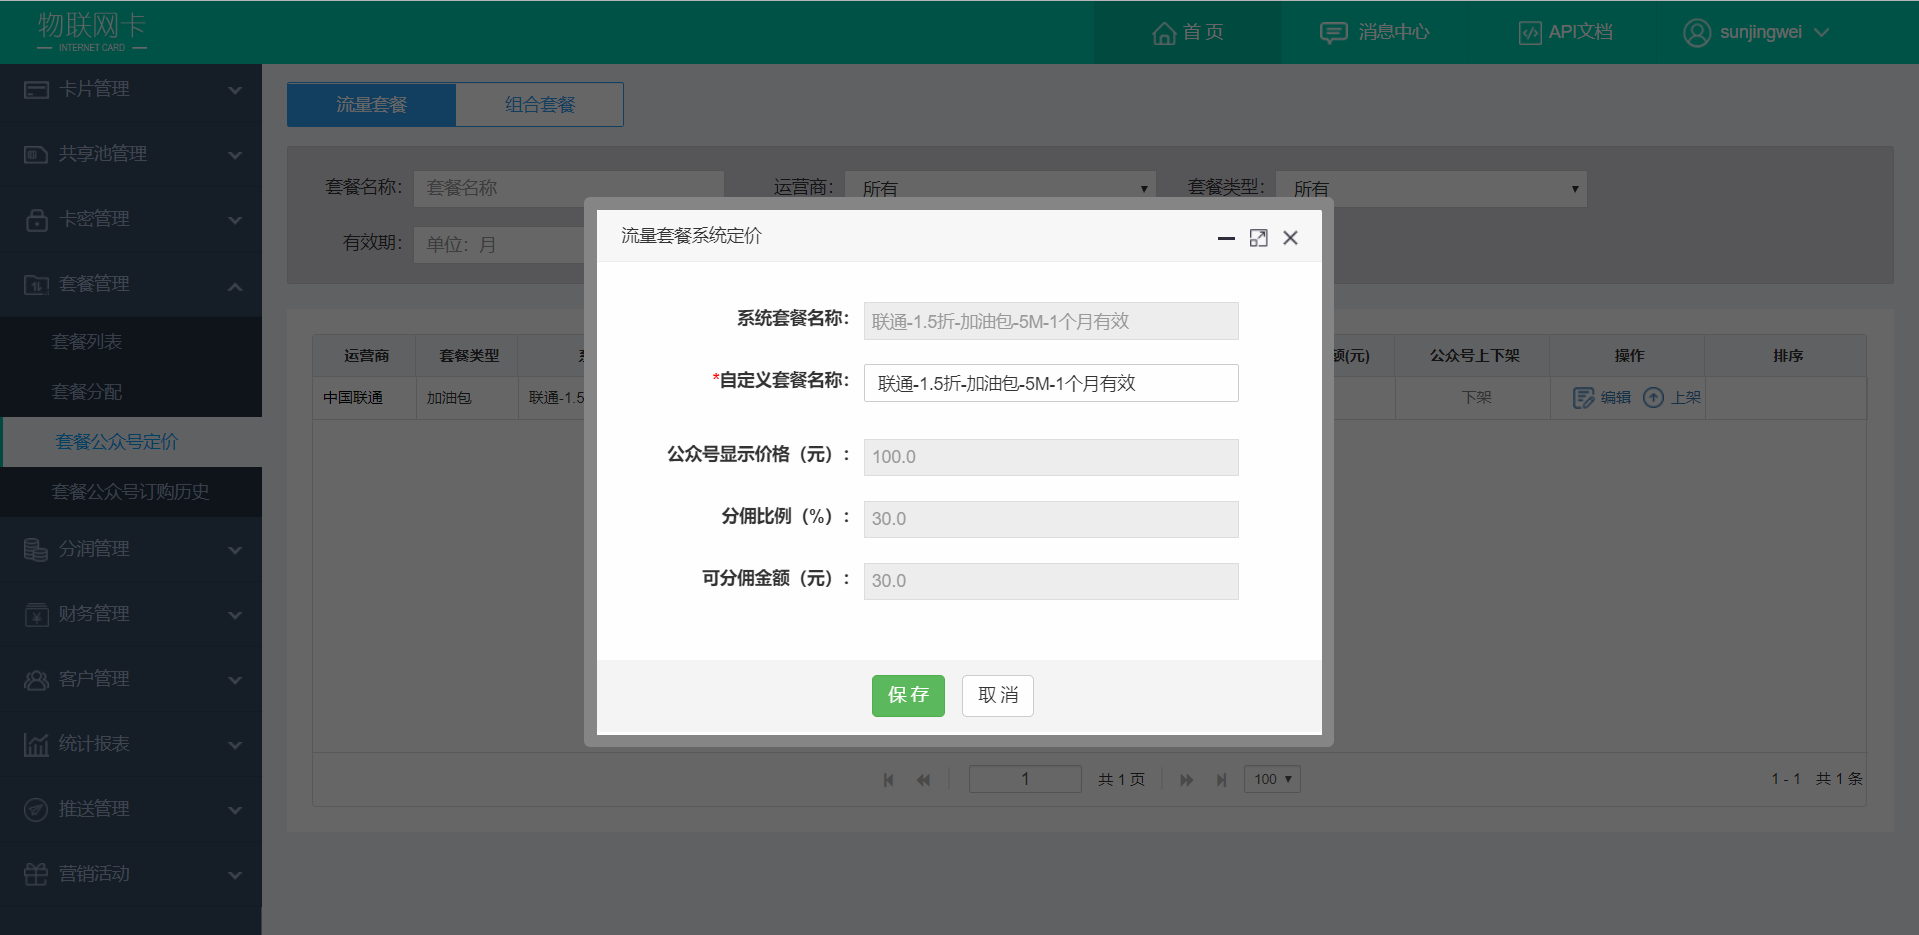
Task: Click the 系统套餐名称 disabled field
Action: point(1051,321)
